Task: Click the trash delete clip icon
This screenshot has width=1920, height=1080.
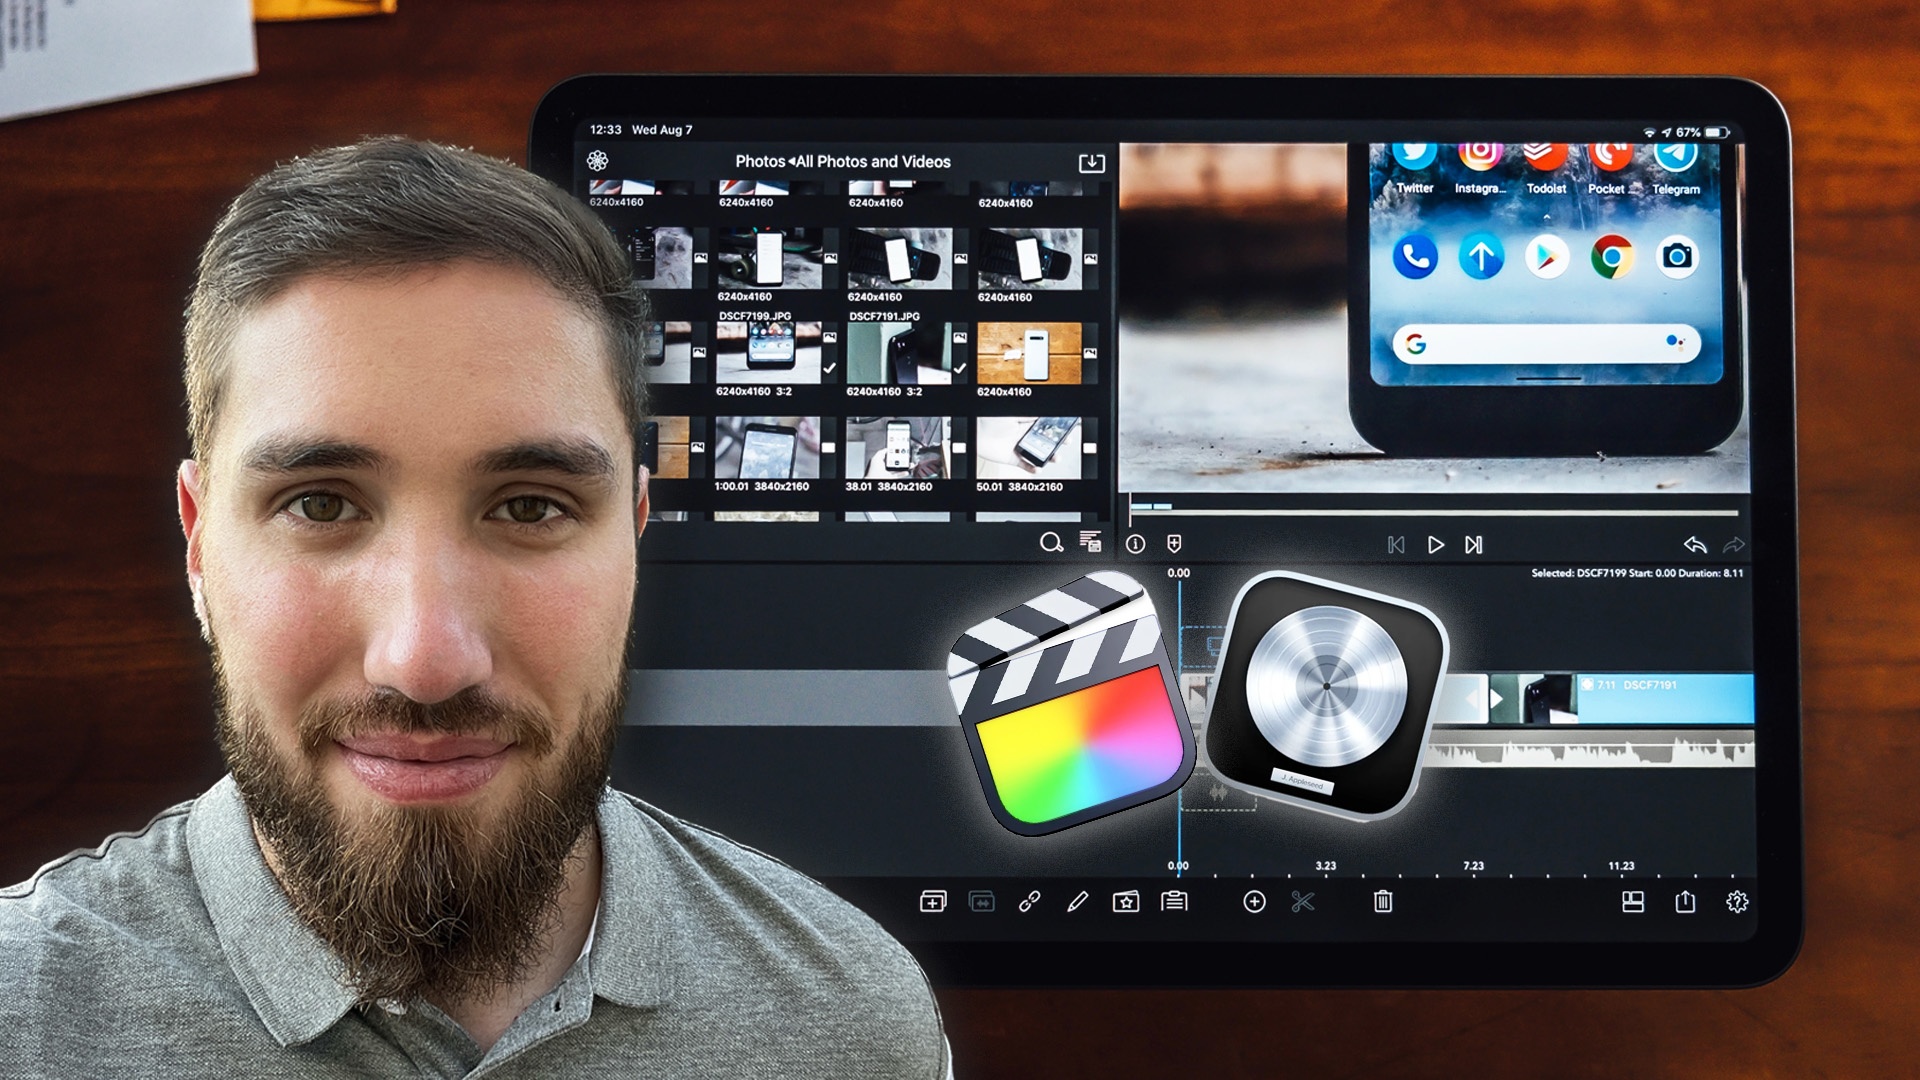Action: (1383, 902)
